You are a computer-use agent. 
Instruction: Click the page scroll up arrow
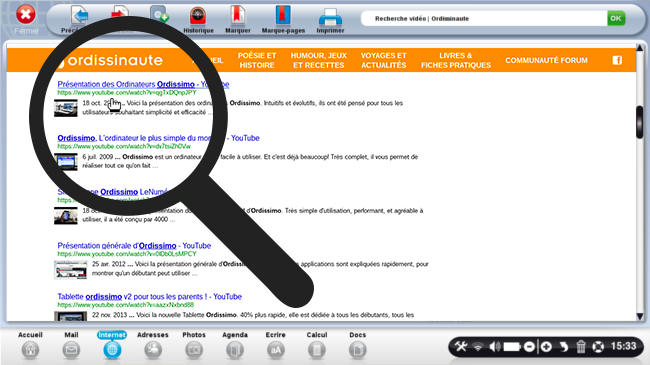click(640, 48)
